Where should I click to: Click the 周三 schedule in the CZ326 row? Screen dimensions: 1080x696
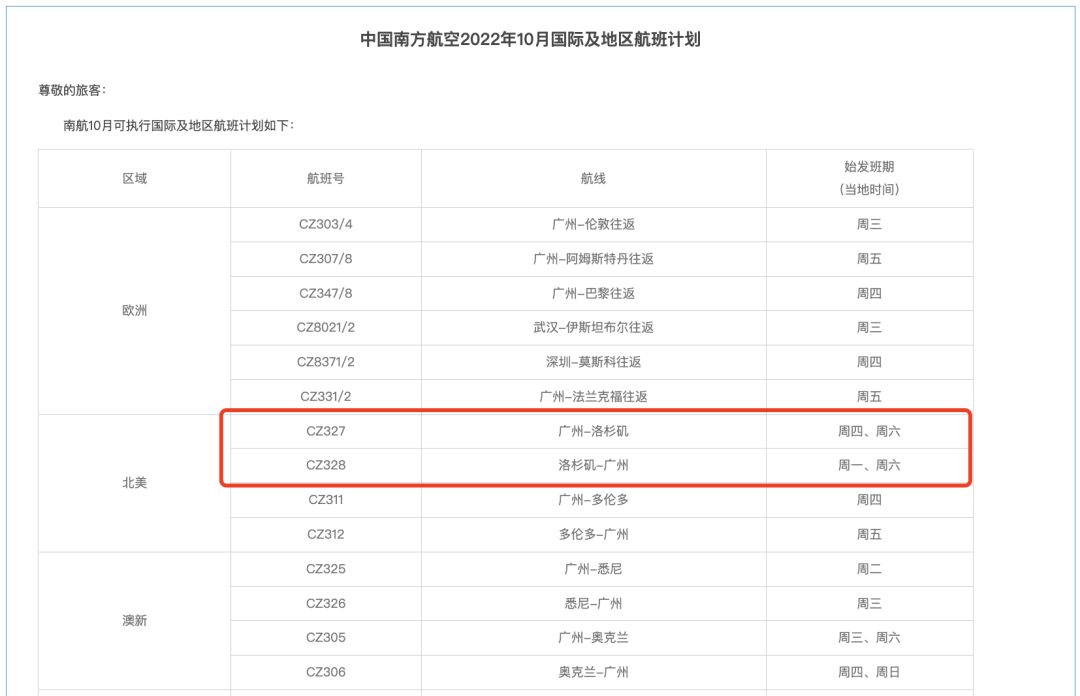869,603
